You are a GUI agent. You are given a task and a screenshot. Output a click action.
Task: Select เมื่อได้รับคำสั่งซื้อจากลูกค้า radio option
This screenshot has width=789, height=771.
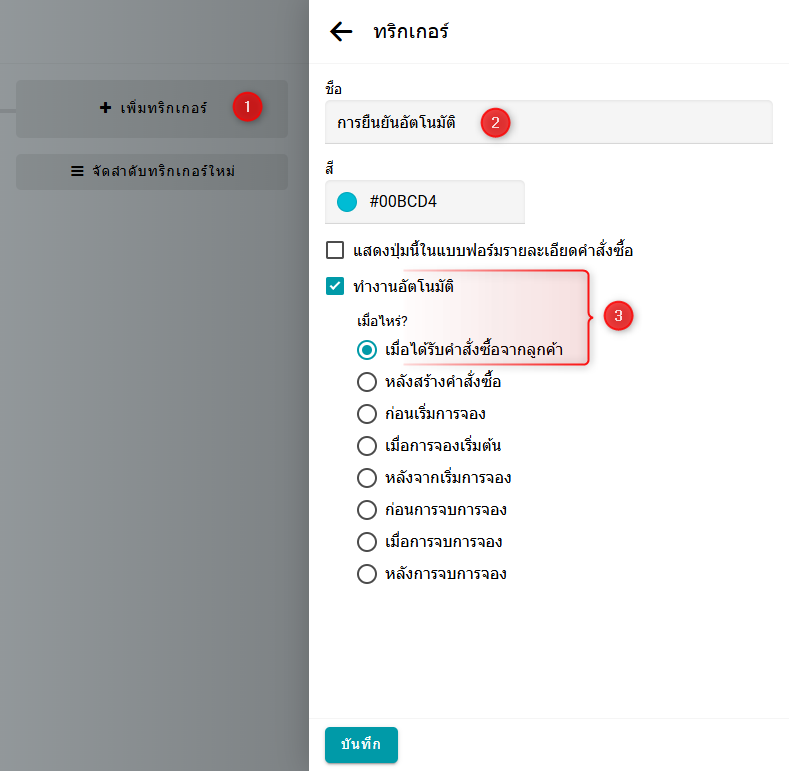coord(367,350)
